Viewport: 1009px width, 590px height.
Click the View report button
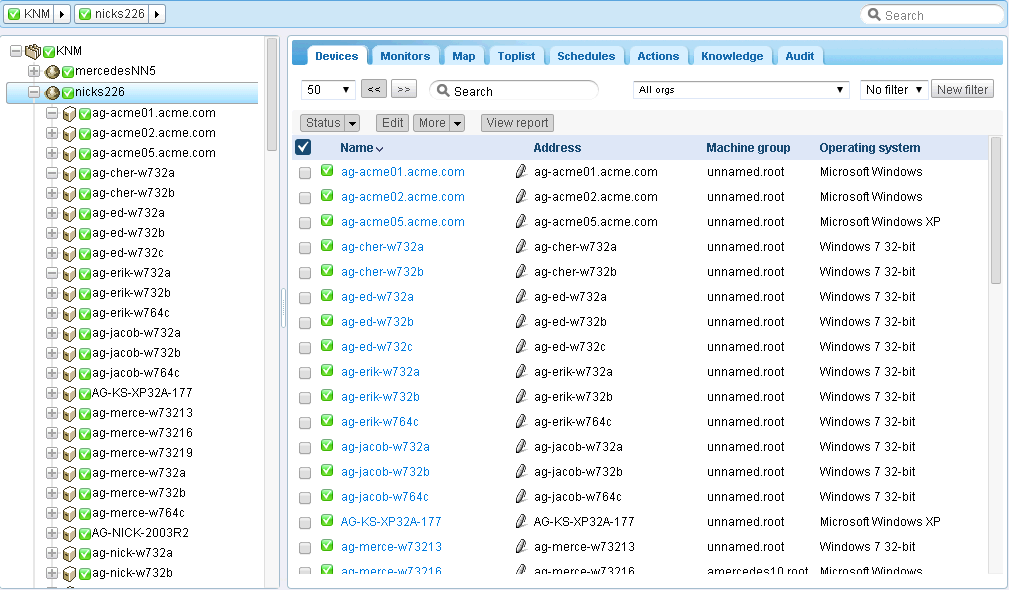(x=517, y=123)
